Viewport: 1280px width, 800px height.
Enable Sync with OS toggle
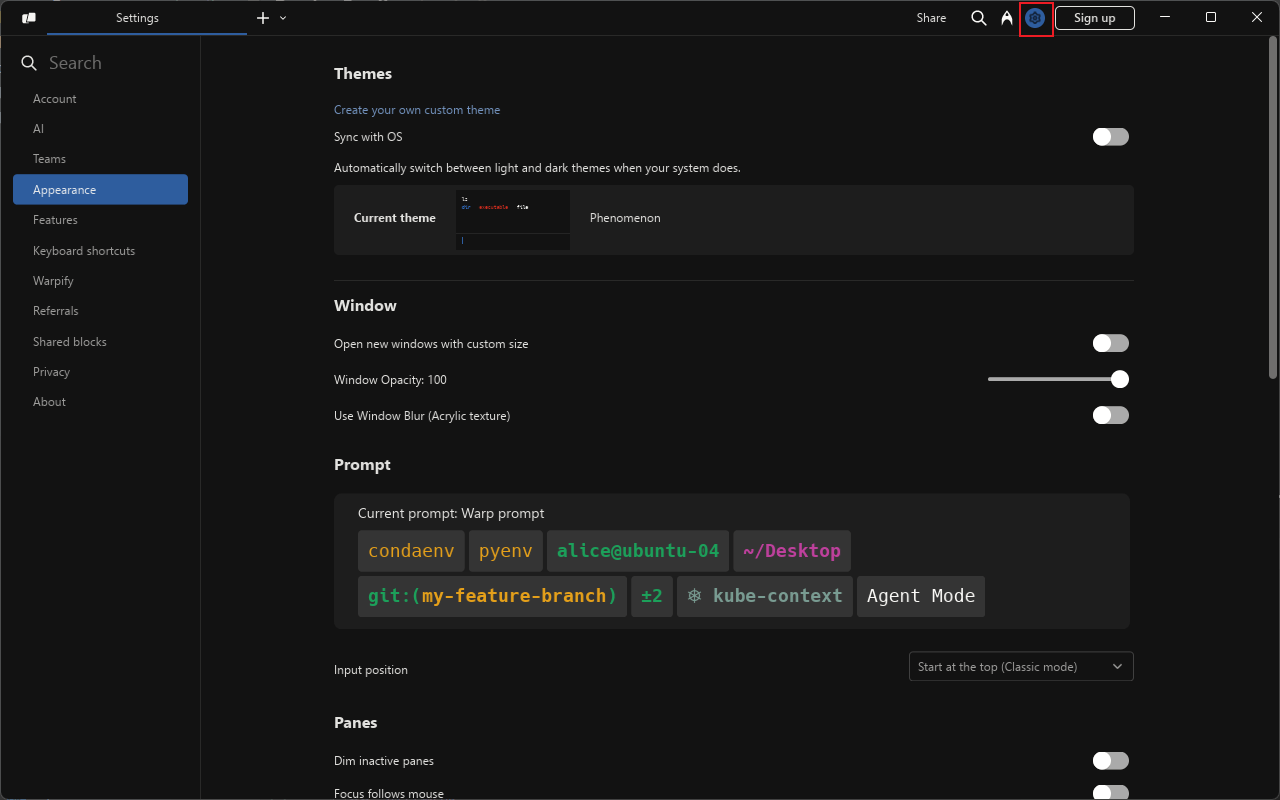(1110, 137)
